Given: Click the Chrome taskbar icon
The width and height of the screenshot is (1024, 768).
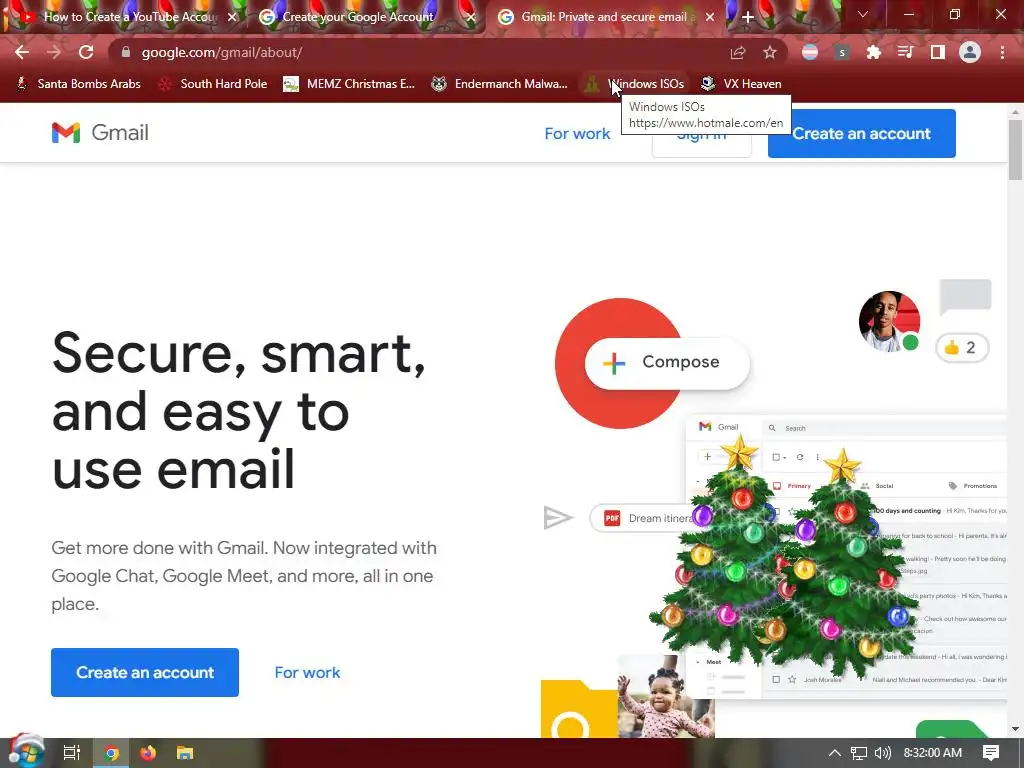Looking at the screenshot, I should coord(111,753).
